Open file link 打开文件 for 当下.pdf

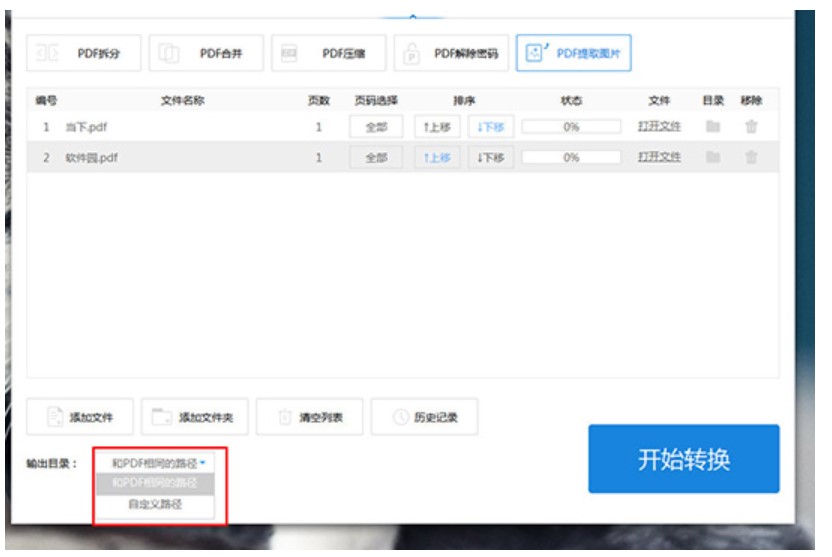660,128
